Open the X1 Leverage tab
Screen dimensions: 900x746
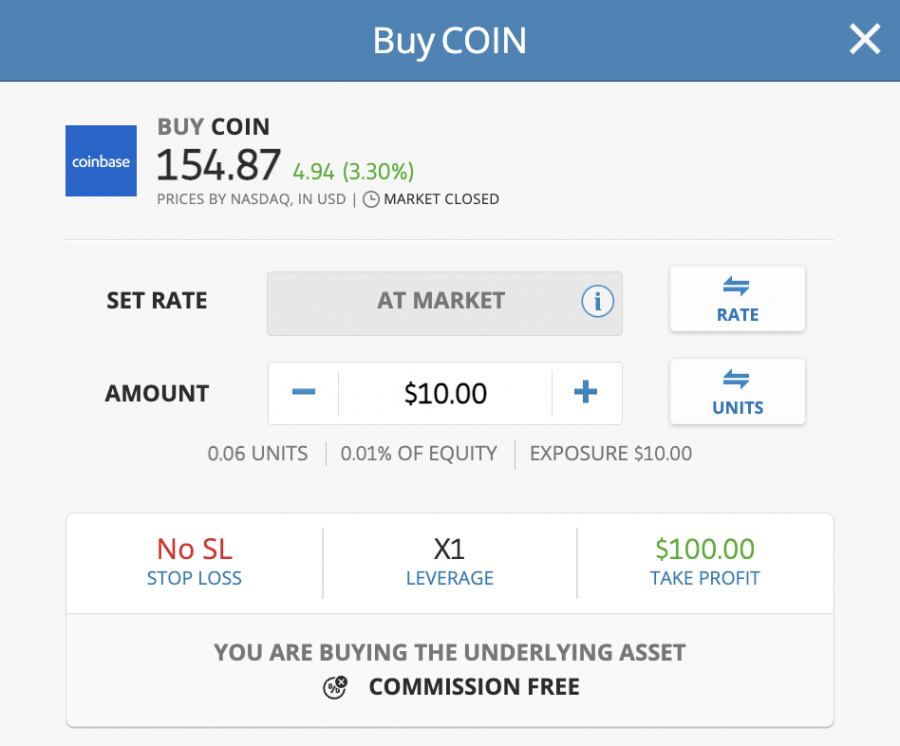point(449,563)
